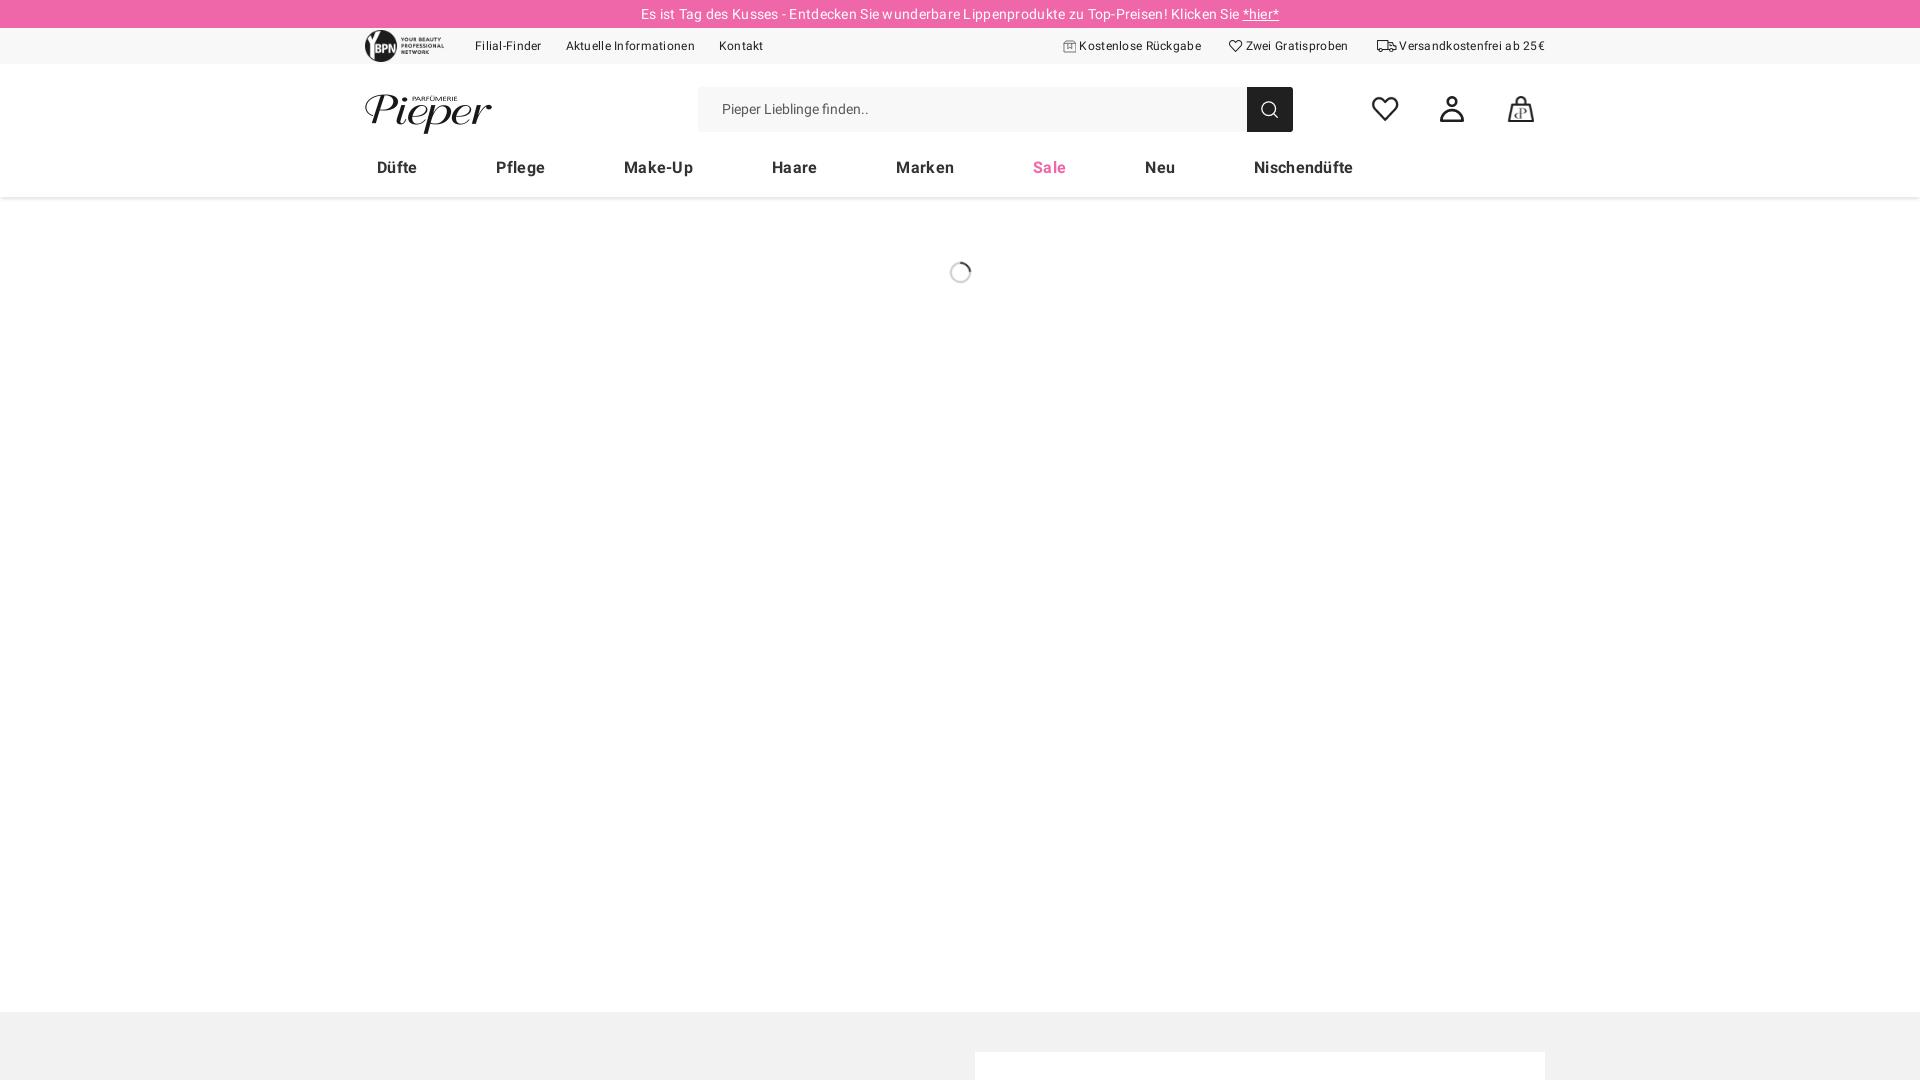
Task: Expand the Nischendüfte menu category
Action: point(1303,167)
